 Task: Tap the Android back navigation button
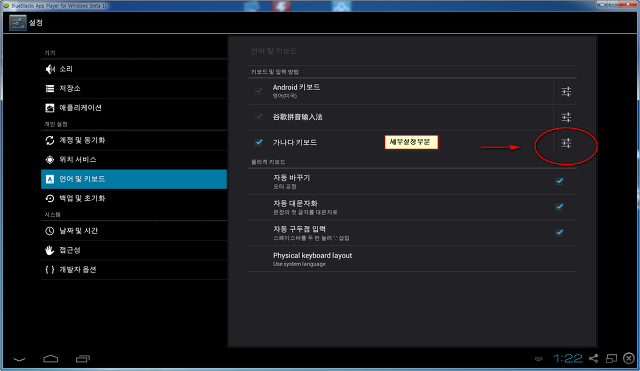pyautogui.click(x=19, y=359)
